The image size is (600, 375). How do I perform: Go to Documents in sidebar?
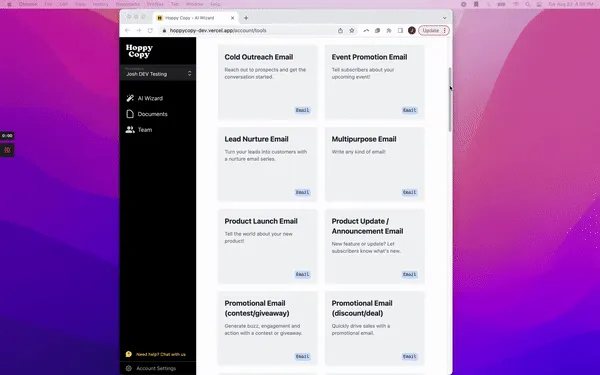click(x=152, y=114)
